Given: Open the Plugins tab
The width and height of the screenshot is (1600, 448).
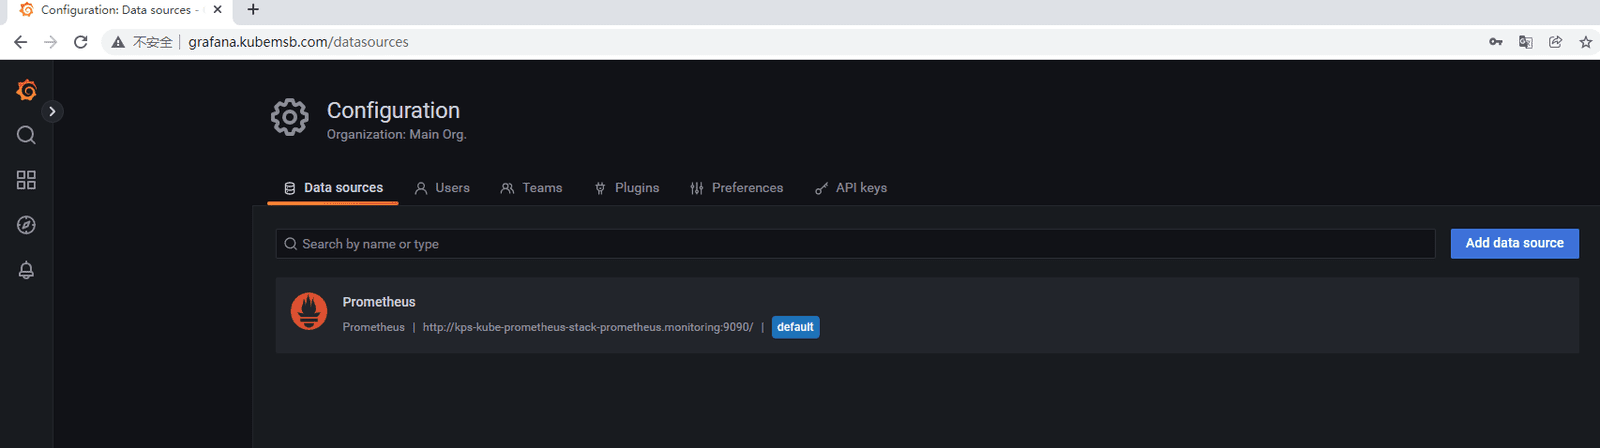Looking at the screenshot, I should point(627,188).
